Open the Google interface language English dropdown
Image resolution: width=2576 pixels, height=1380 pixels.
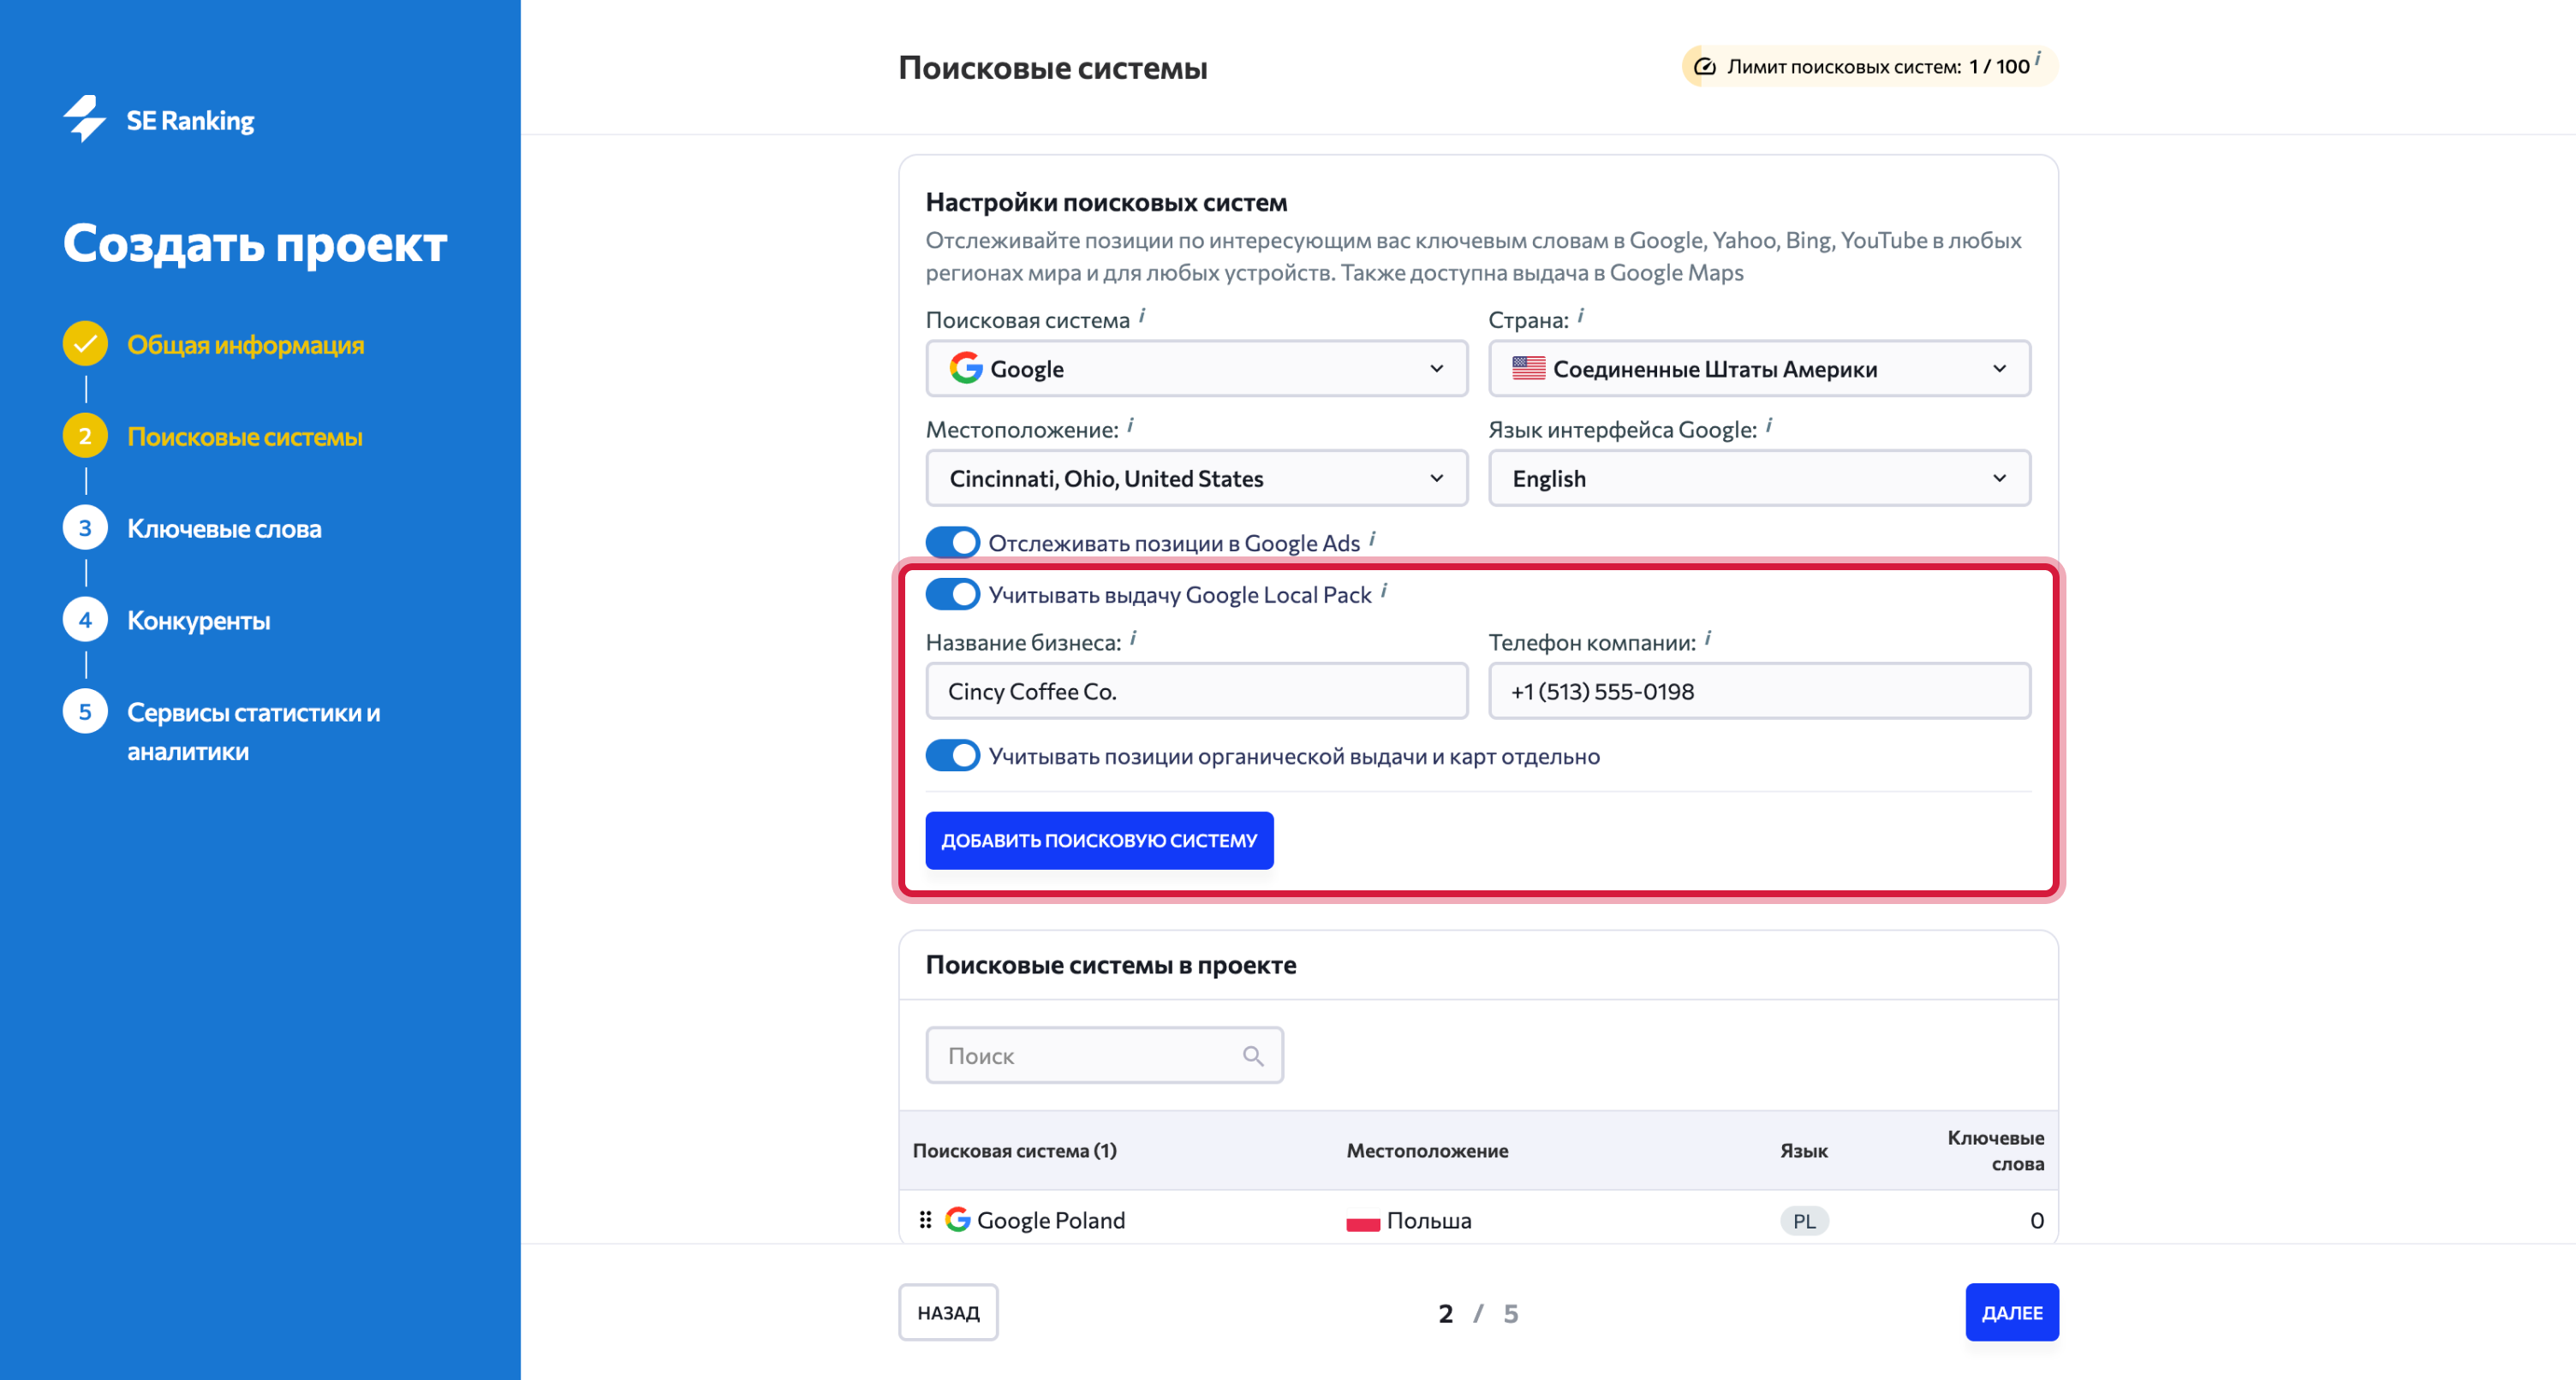coord(1760,478)
